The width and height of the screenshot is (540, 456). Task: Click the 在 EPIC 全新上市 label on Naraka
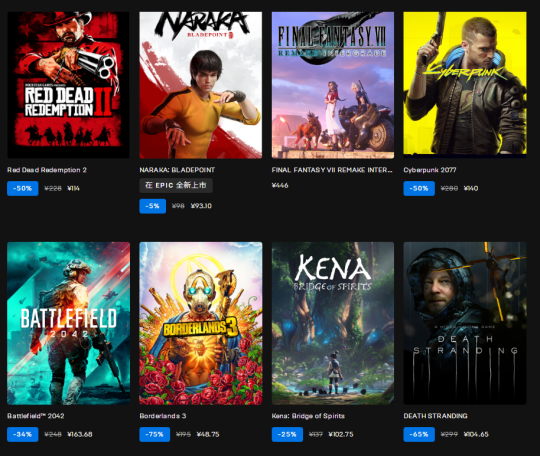coord(176,185)
